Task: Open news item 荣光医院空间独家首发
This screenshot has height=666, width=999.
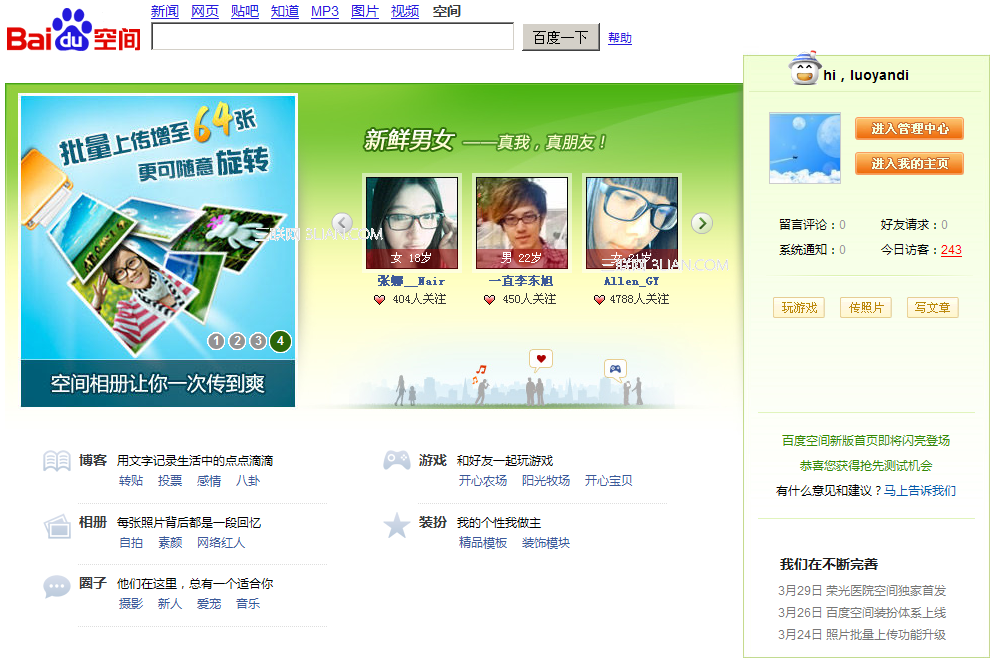Action: point(886,591)
